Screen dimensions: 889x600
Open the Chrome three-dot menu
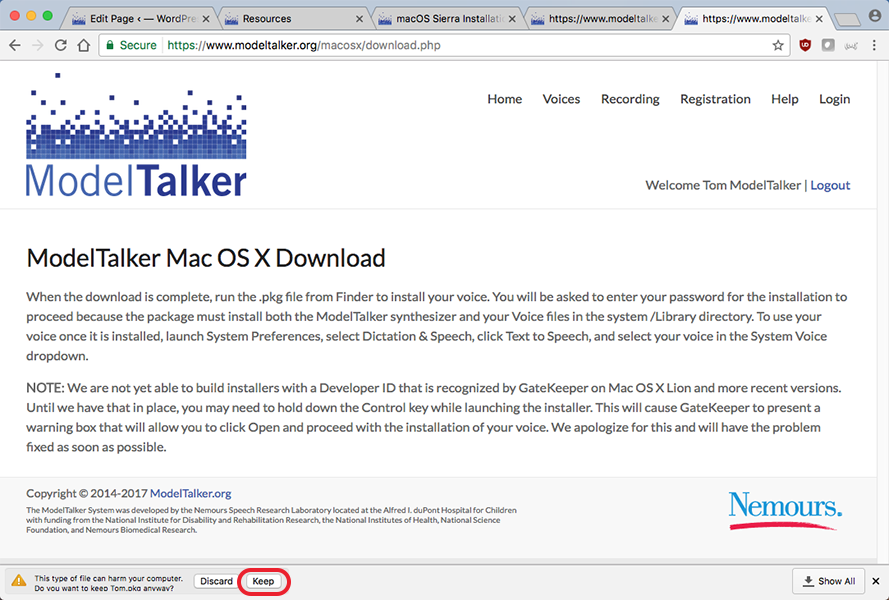874,45
